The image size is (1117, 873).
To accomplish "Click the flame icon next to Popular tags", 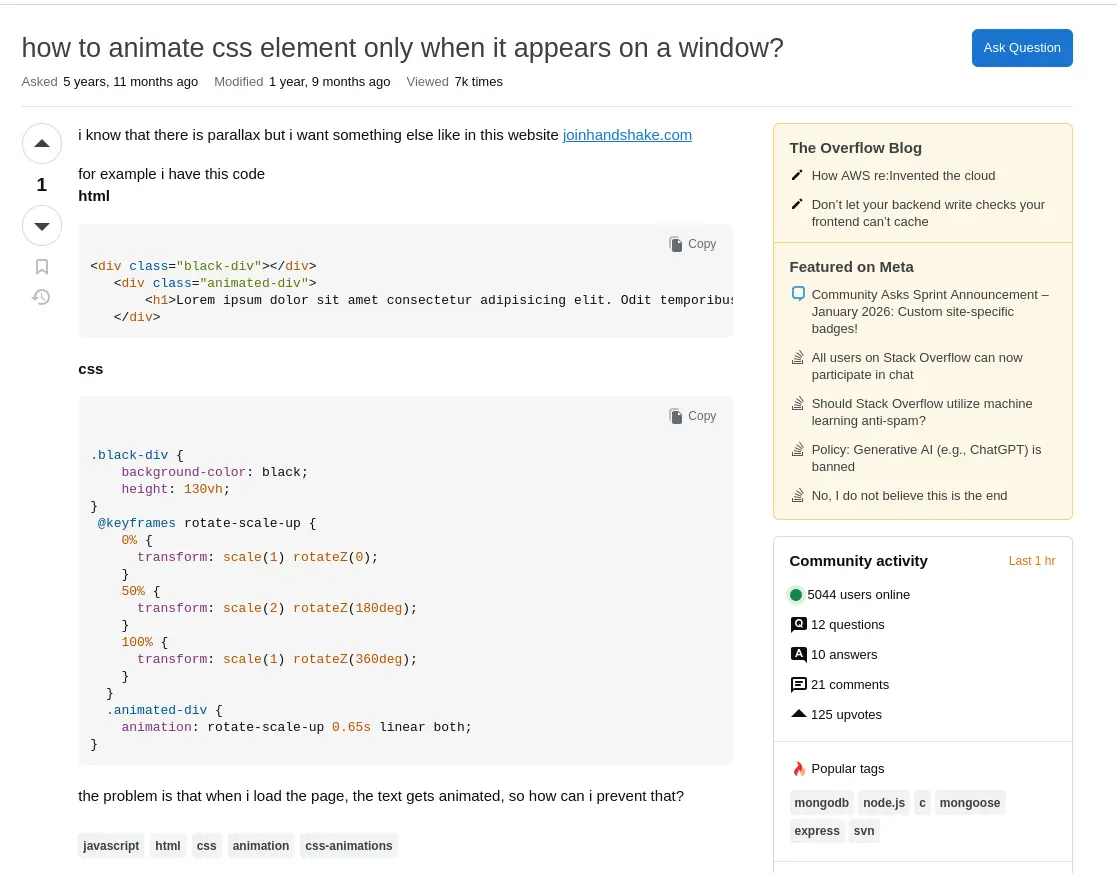I will 798,768.
